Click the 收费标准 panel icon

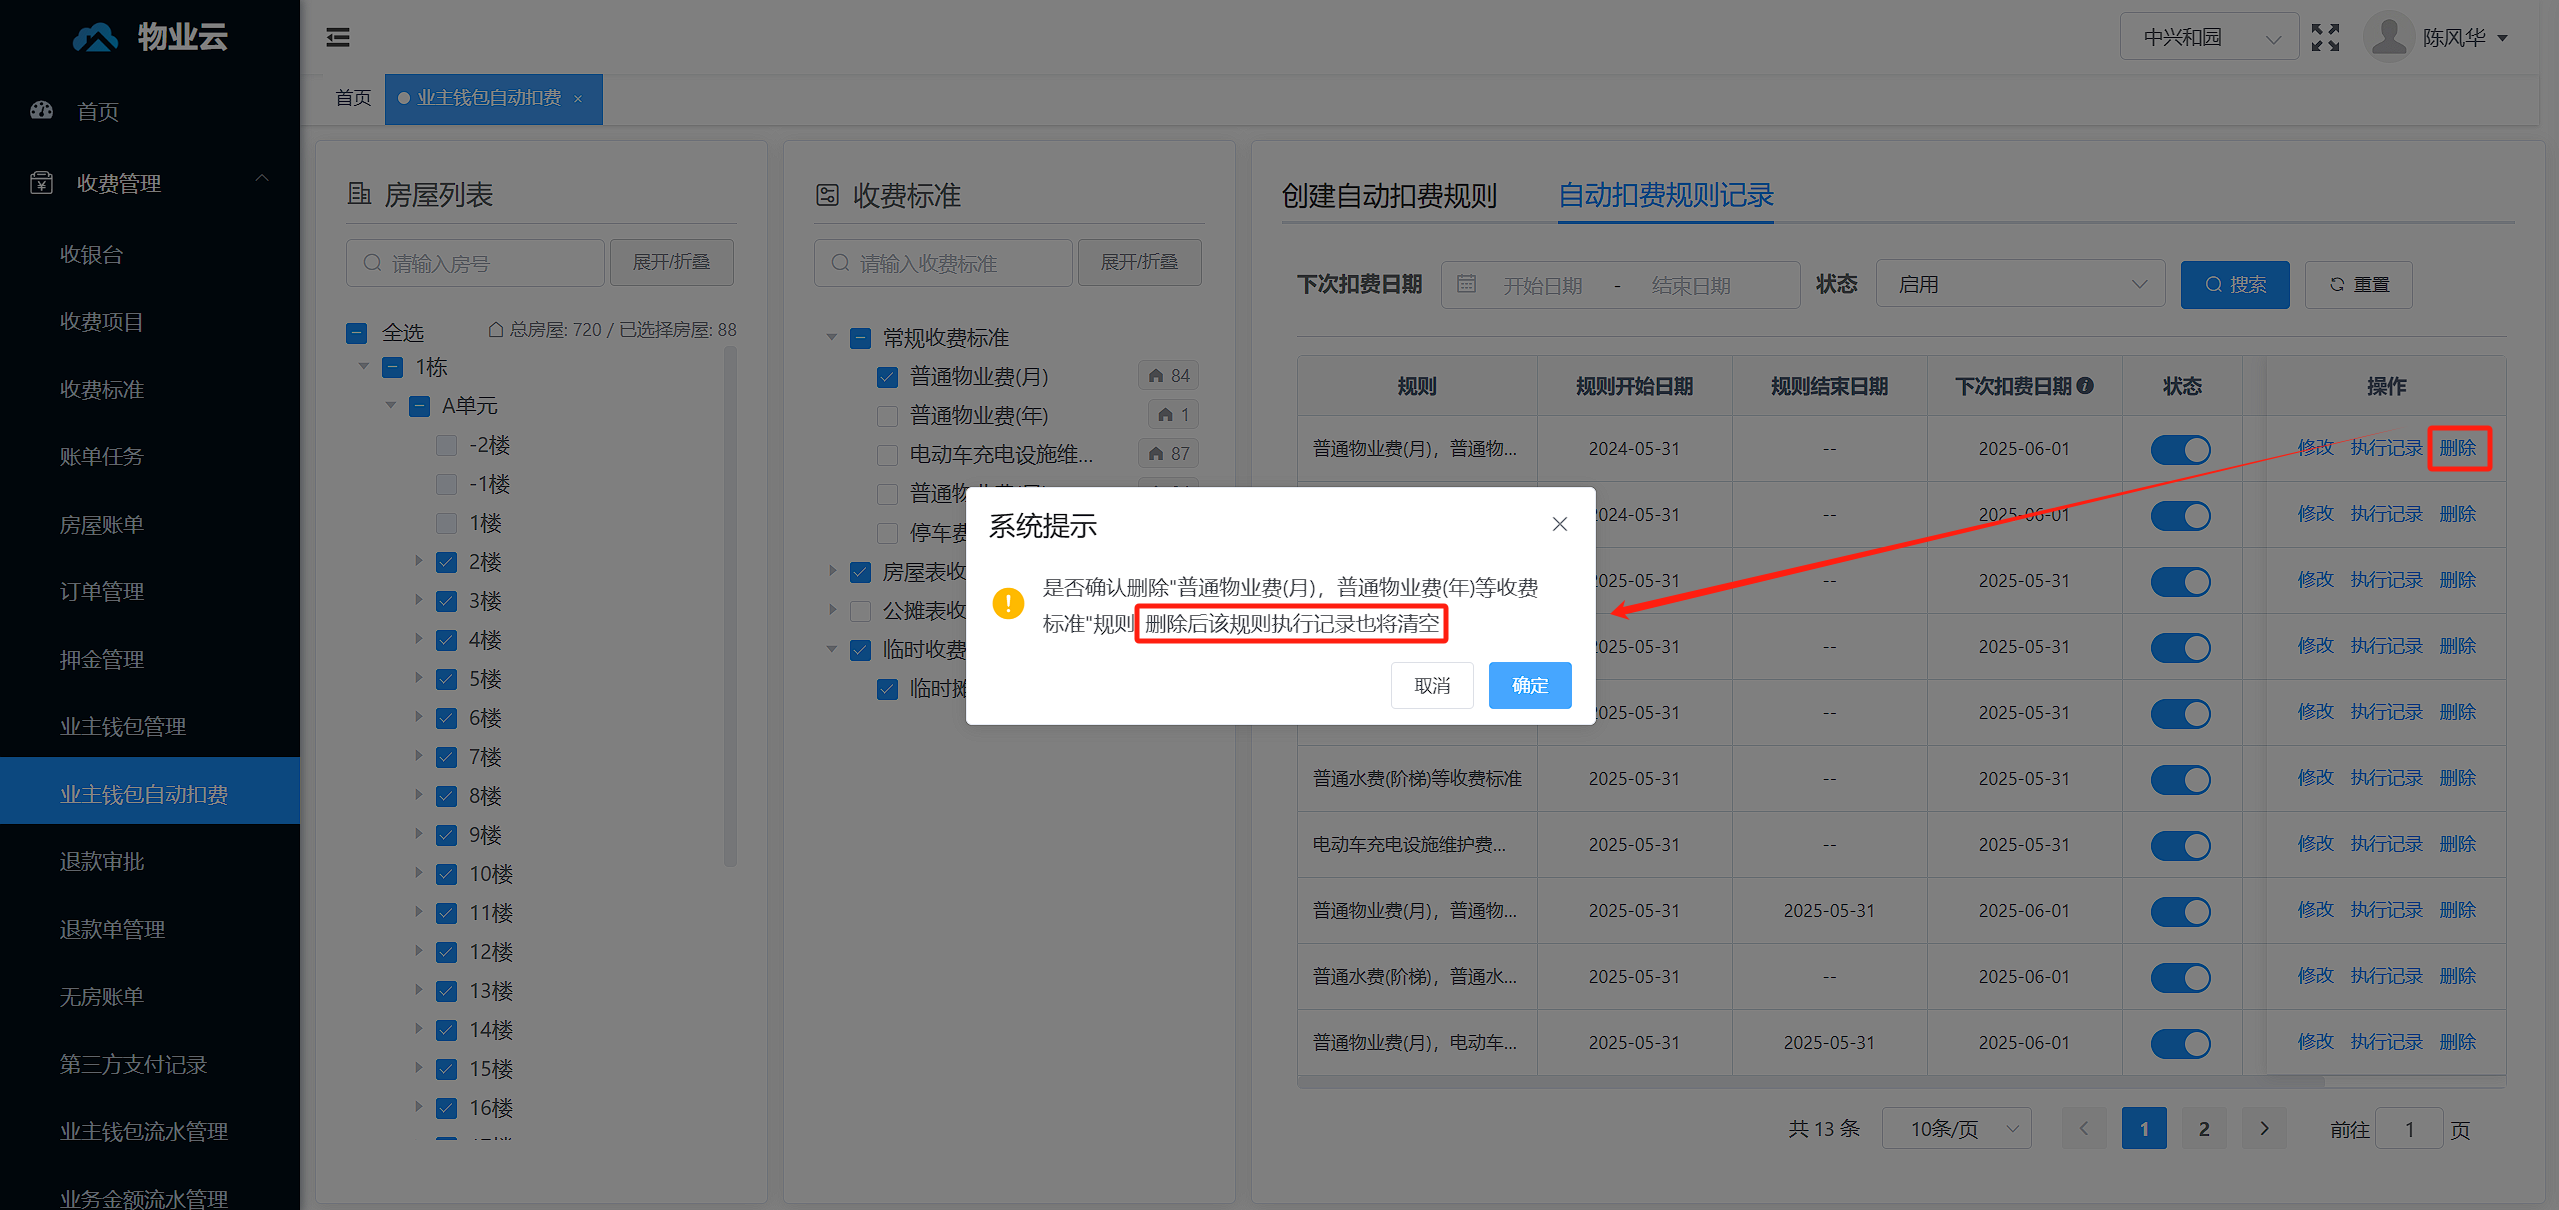827,195
